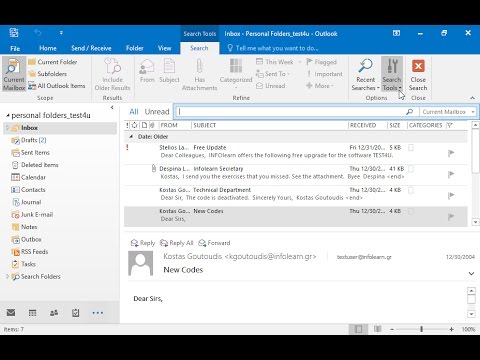Open the Send / Receive tab

(x=91, y=48)
